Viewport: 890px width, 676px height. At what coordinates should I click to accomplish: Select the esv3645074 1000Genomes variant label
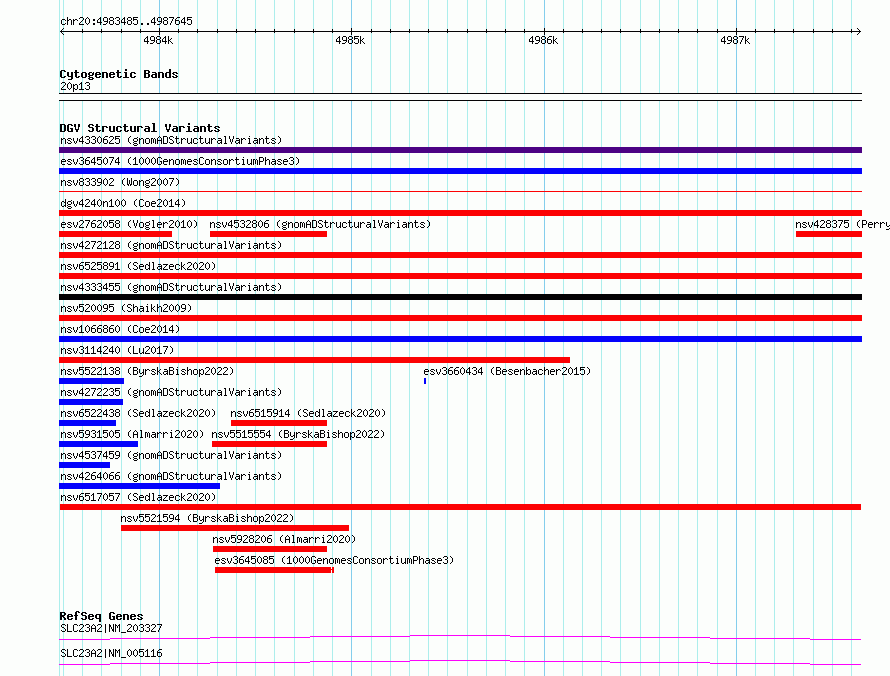coord(180,161)
